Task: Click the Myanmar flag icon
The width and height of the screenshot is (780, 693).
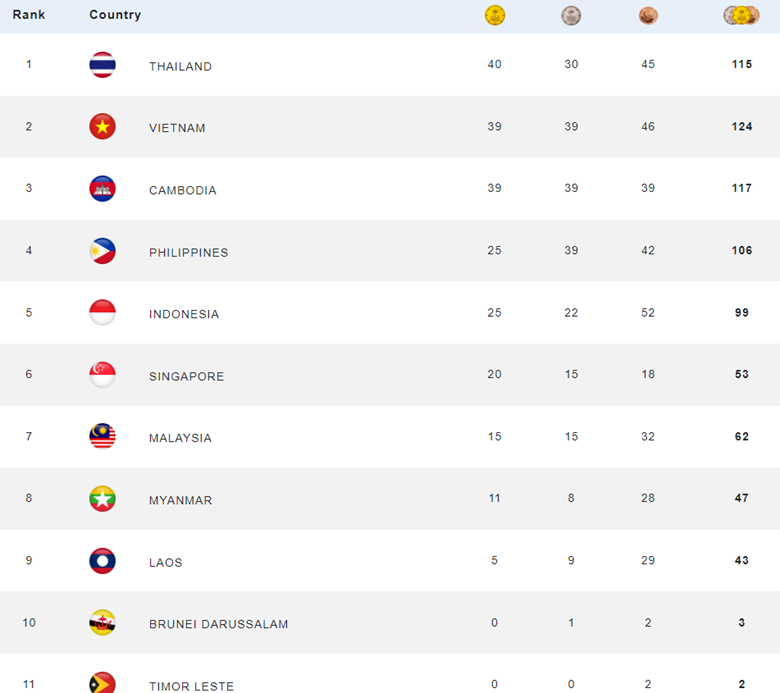Action: (x=102, y=499)
